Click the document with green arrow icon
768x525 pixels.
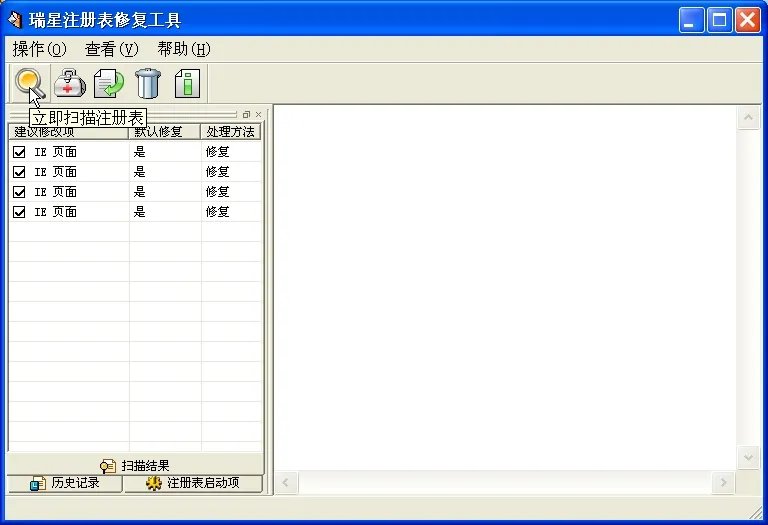(x=109, y=84)
